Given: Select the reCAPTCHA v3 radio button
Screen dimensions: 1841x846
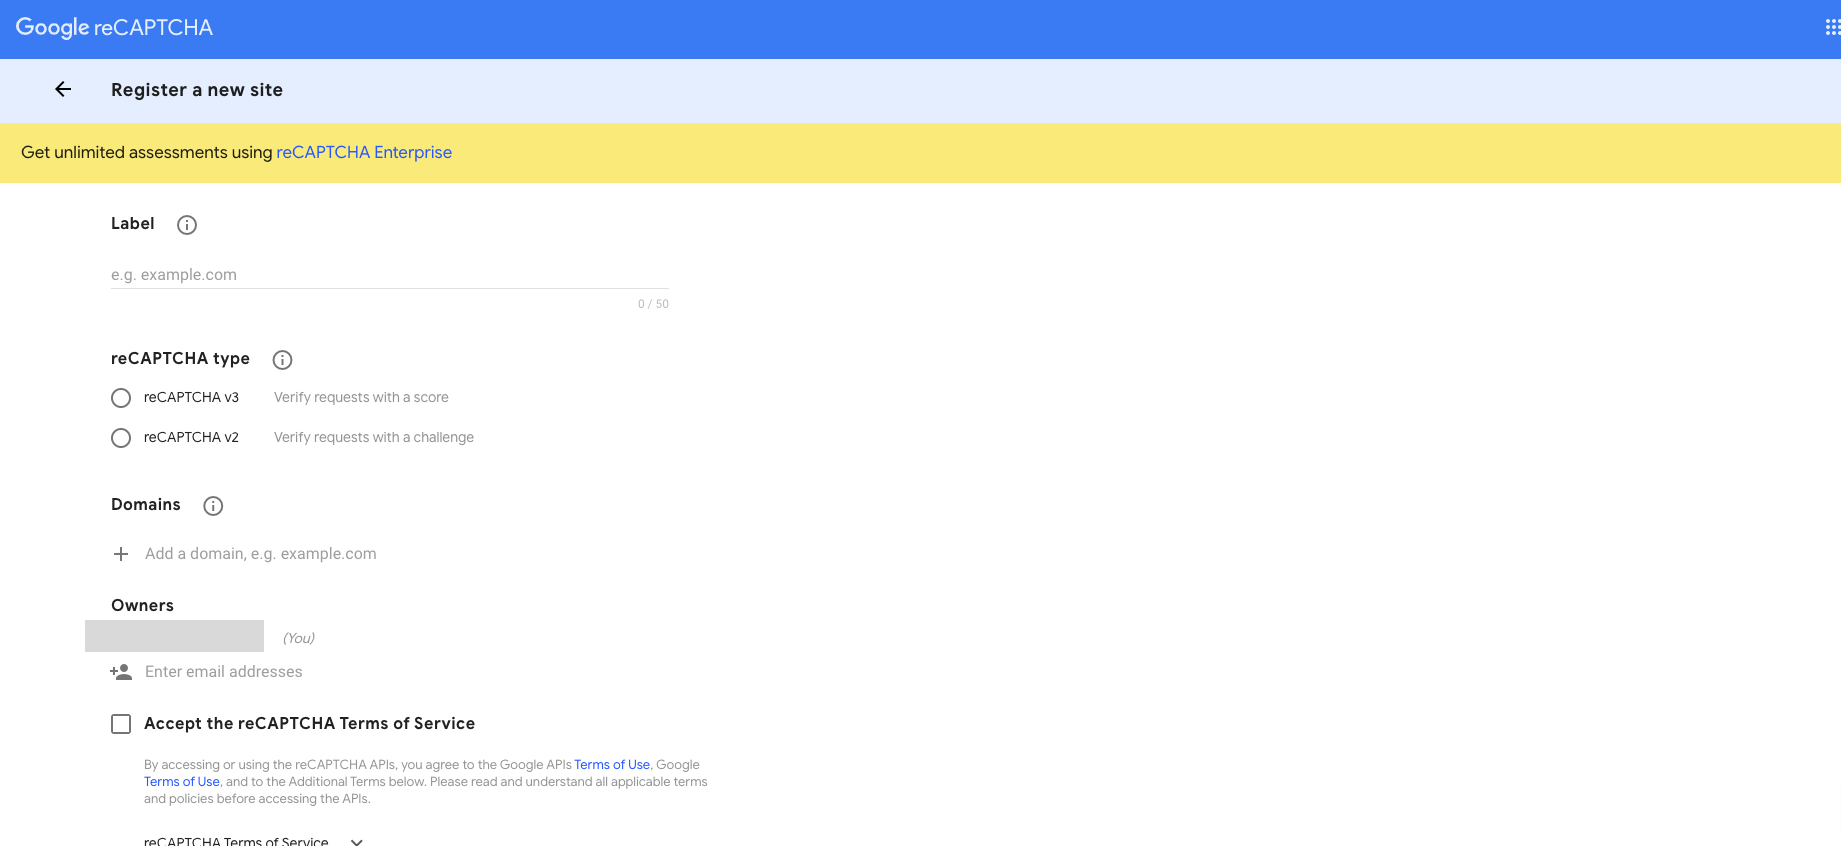Looking at the screenshot, I should pos(121,398).
